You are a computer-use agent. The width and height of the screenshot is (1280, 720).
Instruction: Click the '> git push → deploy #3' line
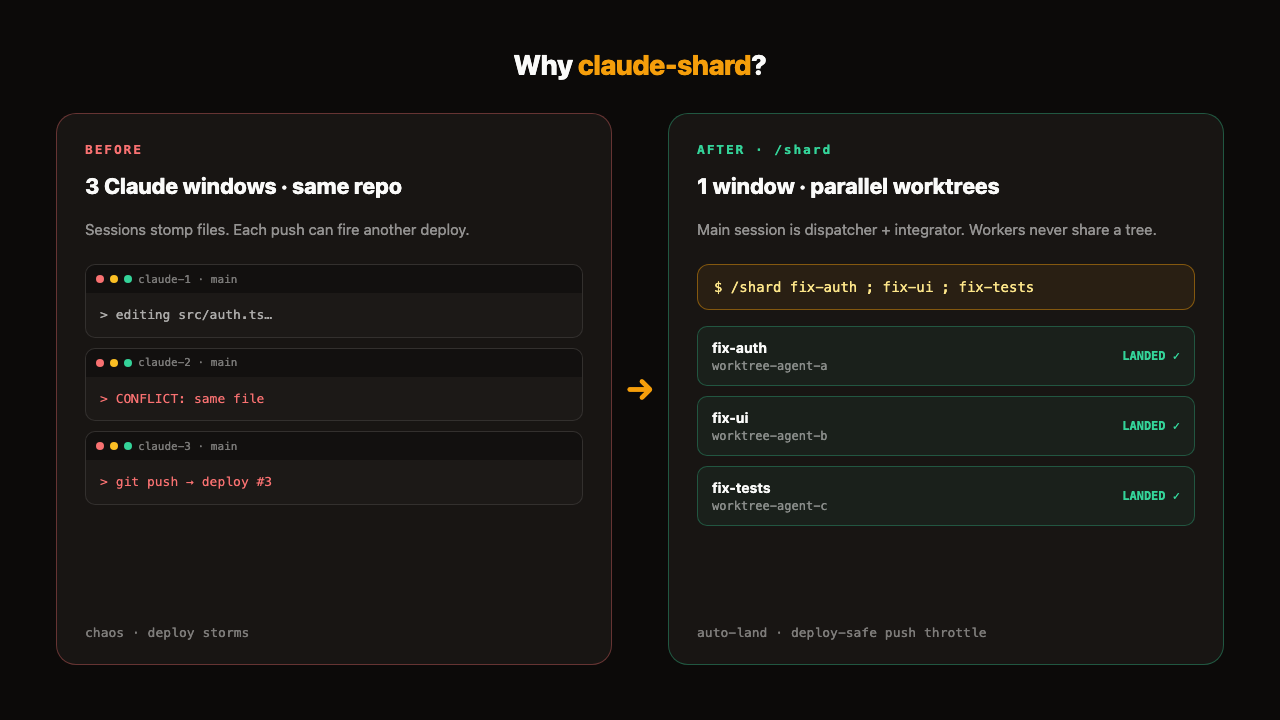186,482
